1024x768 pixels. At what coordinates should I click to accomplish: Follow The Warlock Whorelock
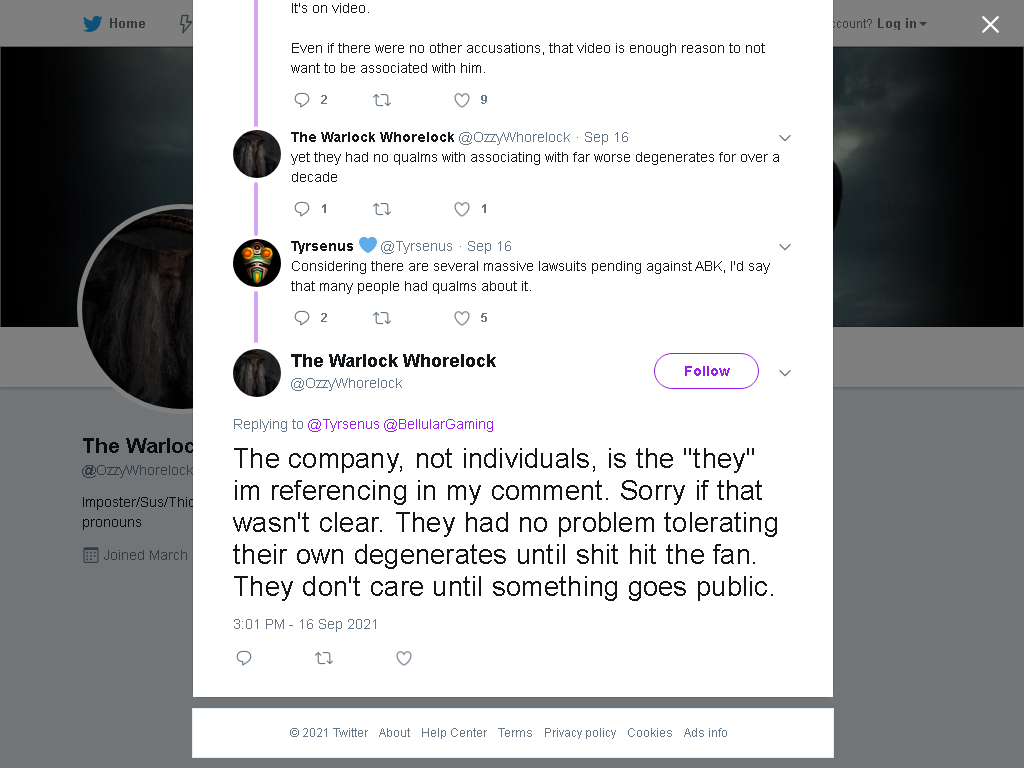pyautogui.click(x=706, y=371)
